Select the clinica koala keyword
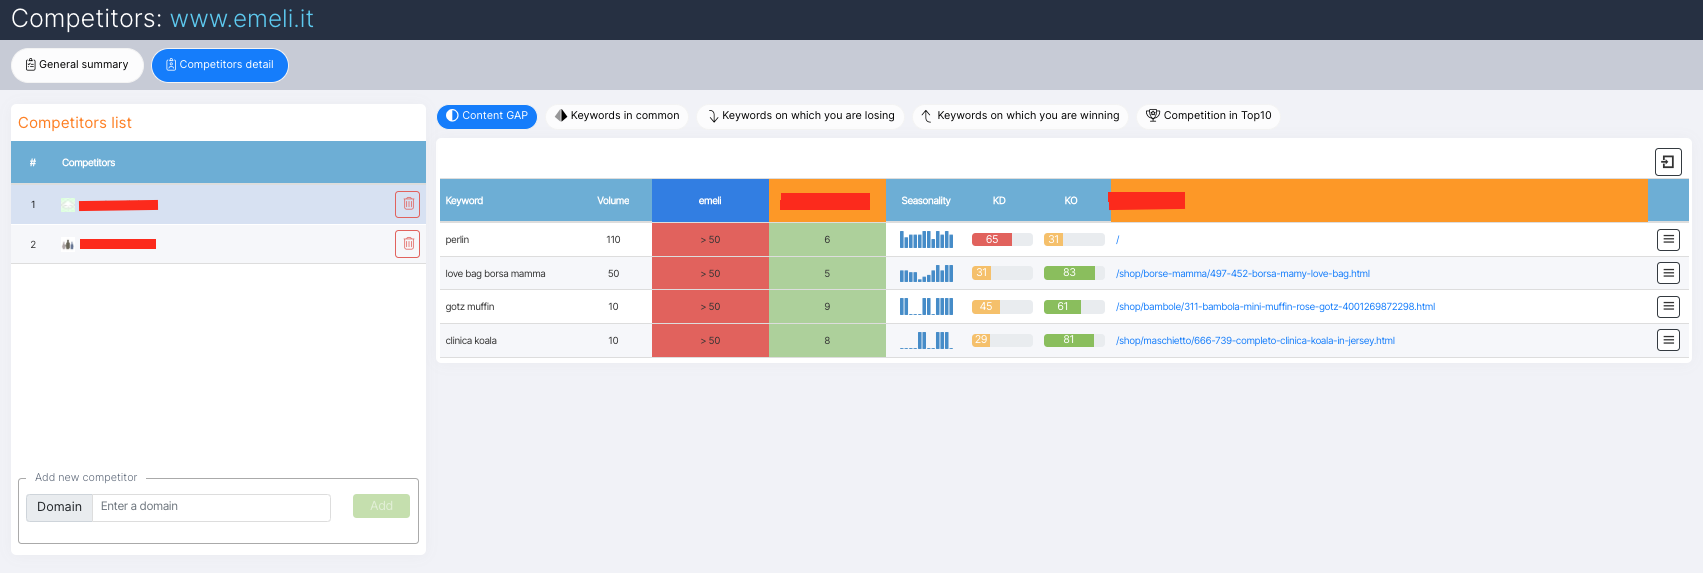 (x=471, y=341)
